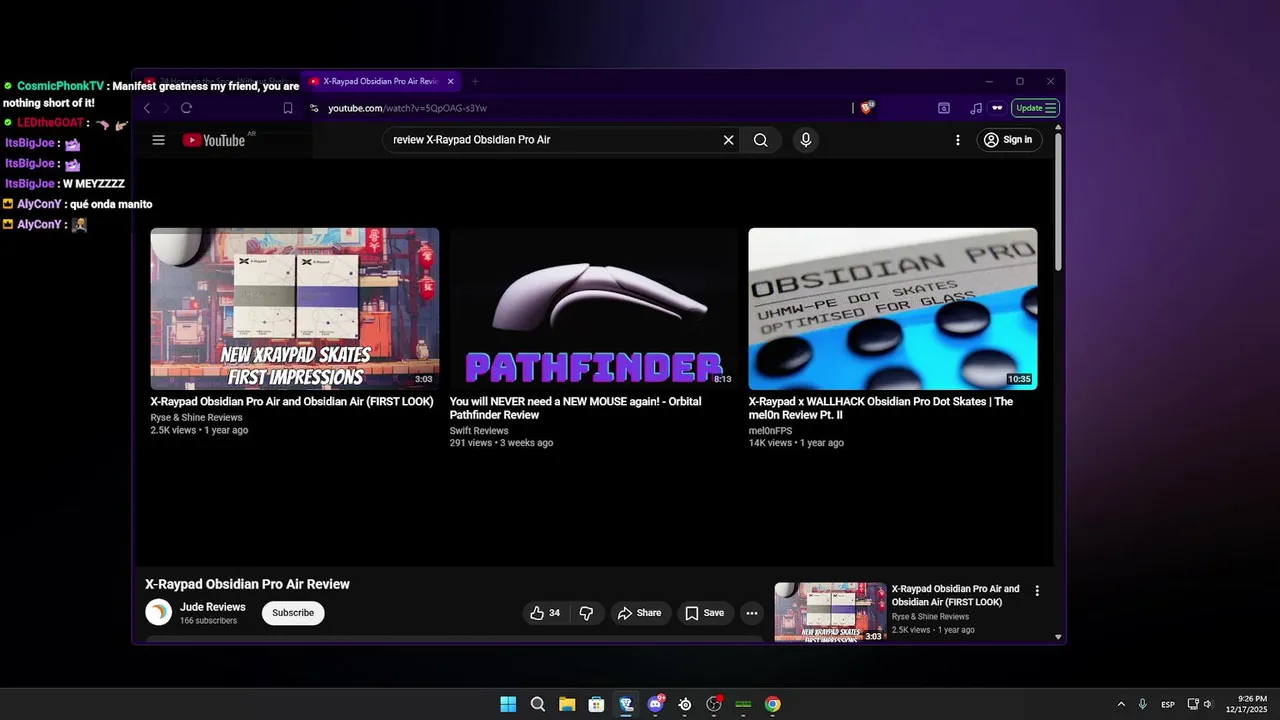Open browser sidebar panel icon
Viewport: 1280px width, 720px height.
[x=943, y=108]
